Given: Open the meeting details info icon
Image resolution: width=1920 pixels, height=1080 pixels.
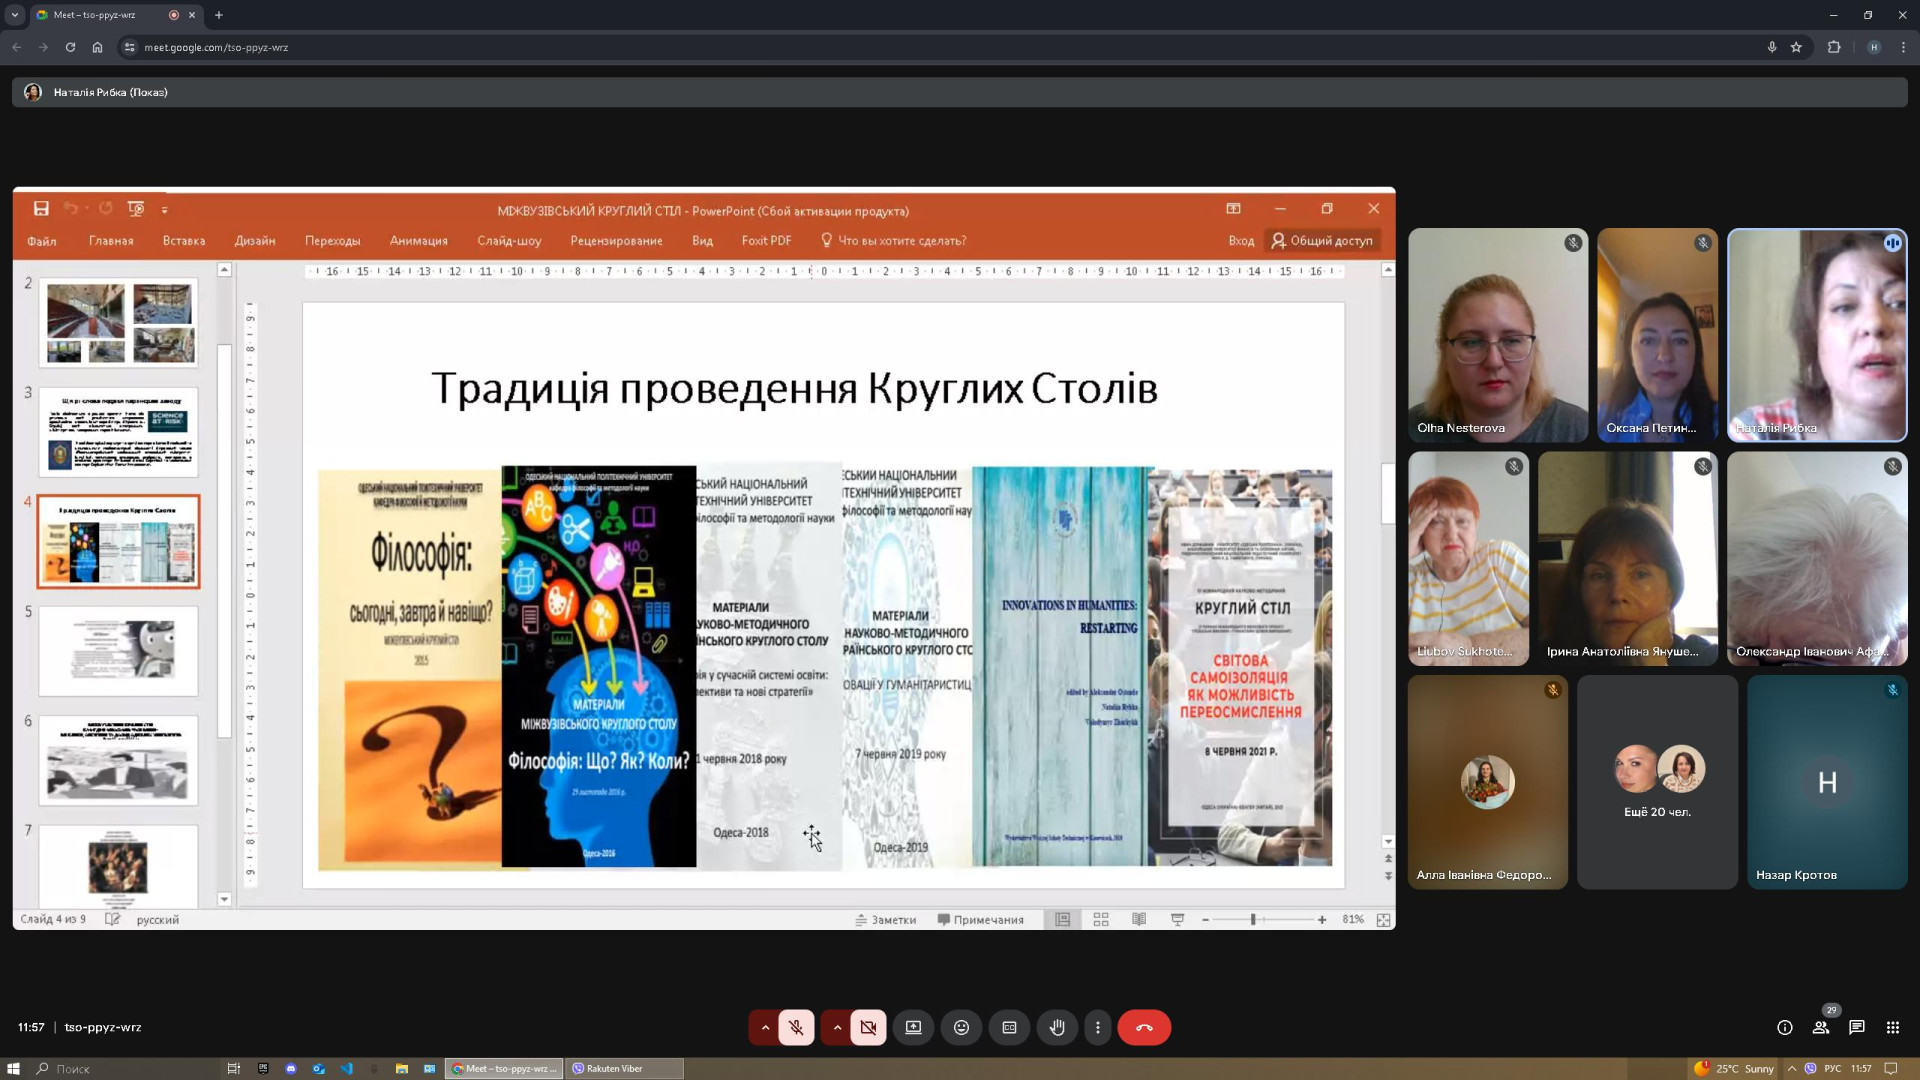Looking at the screenshot, I should pyautogui.click(x=1785, y=1027).
